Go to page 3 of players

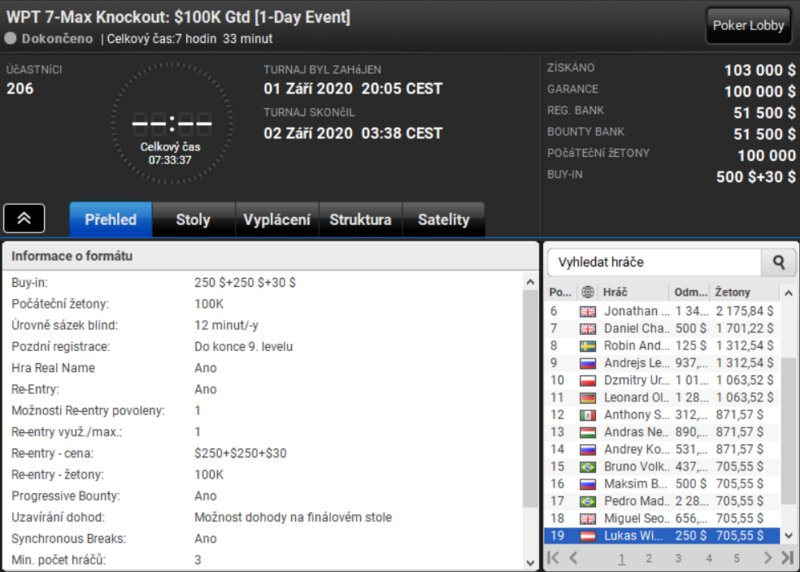point(678,558)
